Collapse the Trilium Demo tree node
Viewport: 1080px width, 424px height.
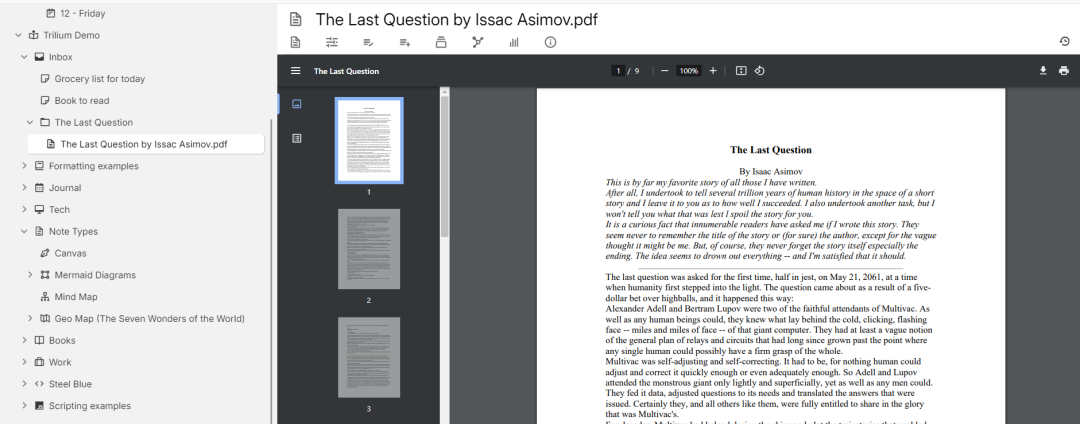tap(19, 35)
